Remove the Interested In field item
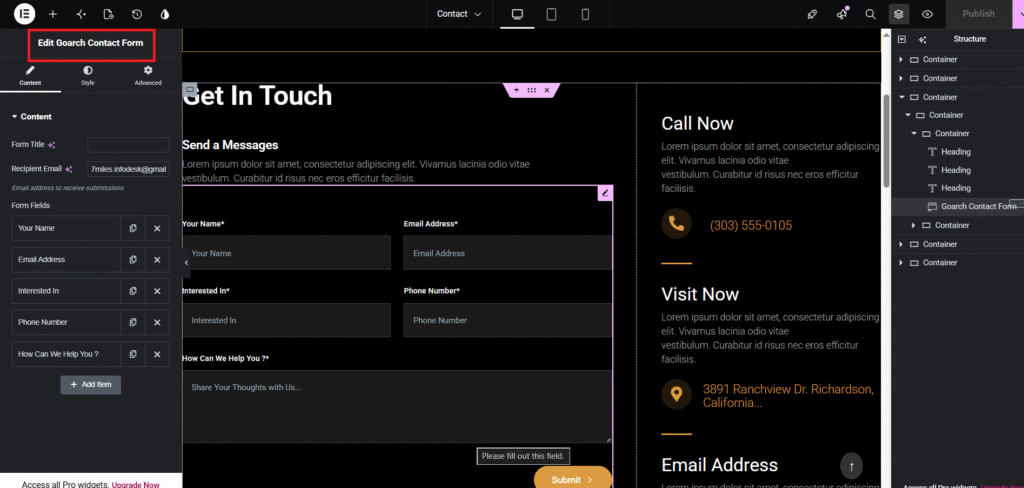 pos(157,291)
